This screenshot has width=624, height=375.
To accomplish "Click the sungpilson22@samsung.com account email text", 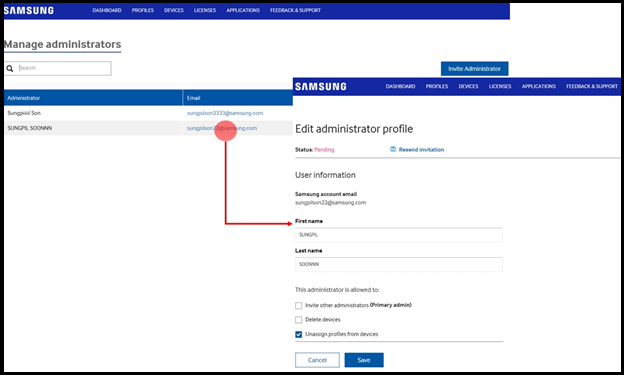I will point(330,203).
